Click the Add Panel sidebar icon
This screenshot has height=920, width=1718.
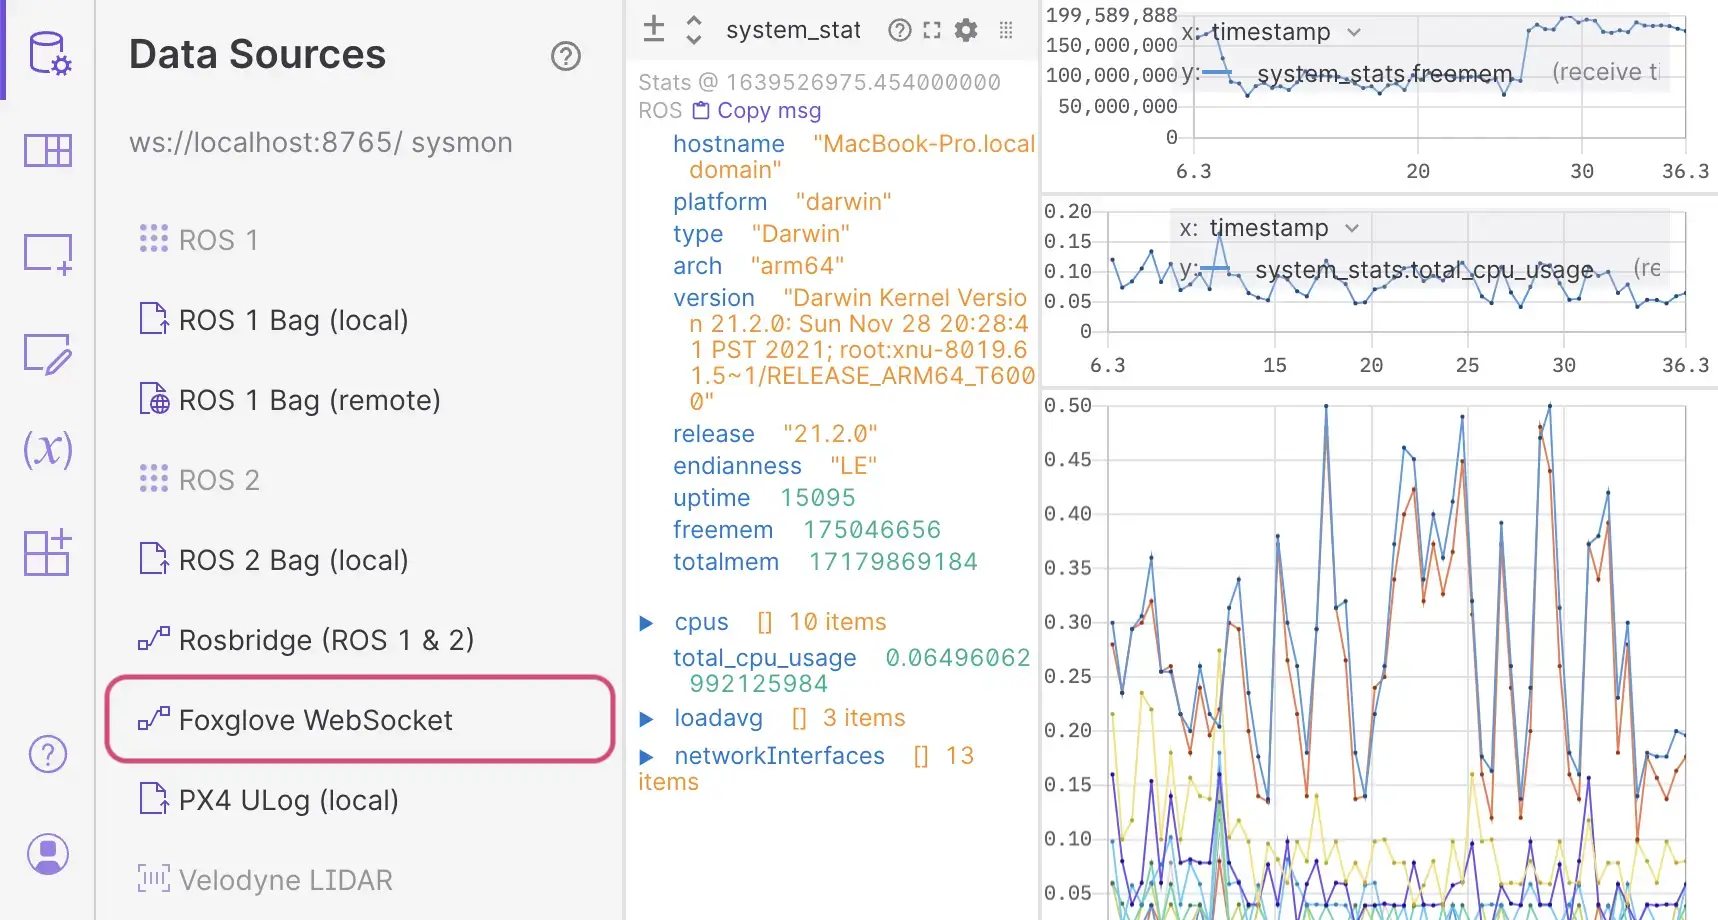coord(46,253)
